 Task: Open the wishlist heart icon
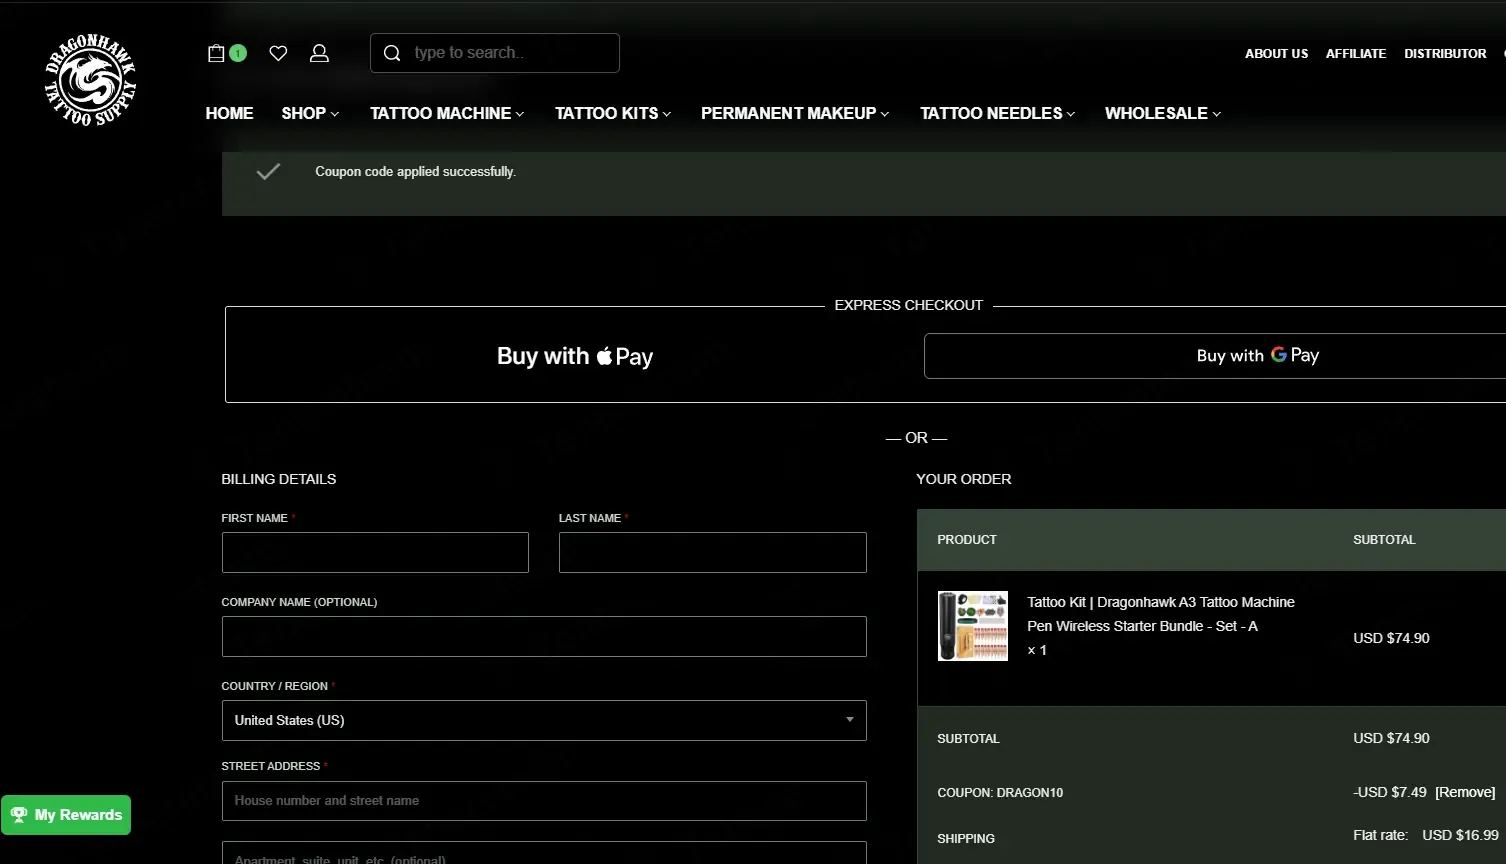click(x=278, y=53)
